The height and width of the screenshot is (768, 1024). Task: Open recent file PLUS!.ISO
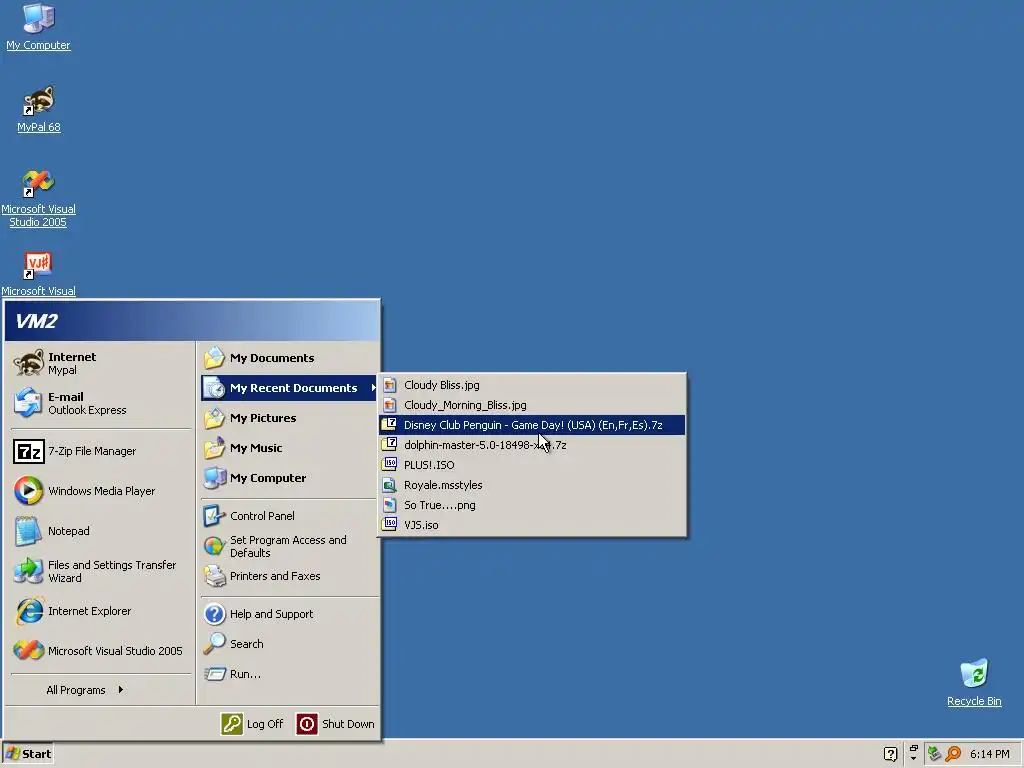point(532,465)
